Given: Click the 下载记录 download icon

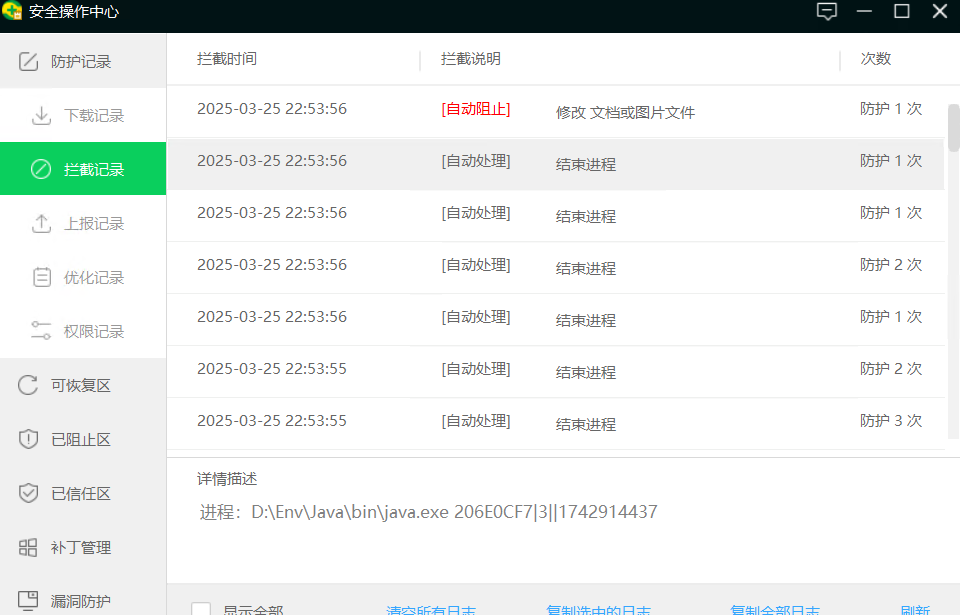Looking at the screenshot, I should coord(41,116).
